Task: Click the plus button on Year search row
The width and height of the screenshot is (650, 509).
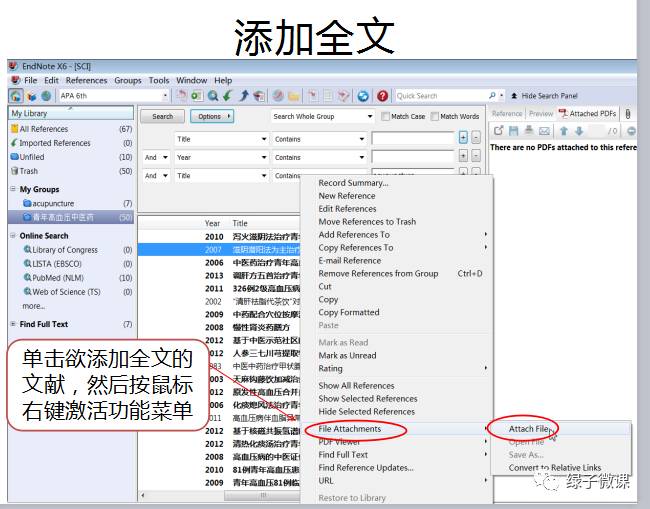Action: [463, 156]
